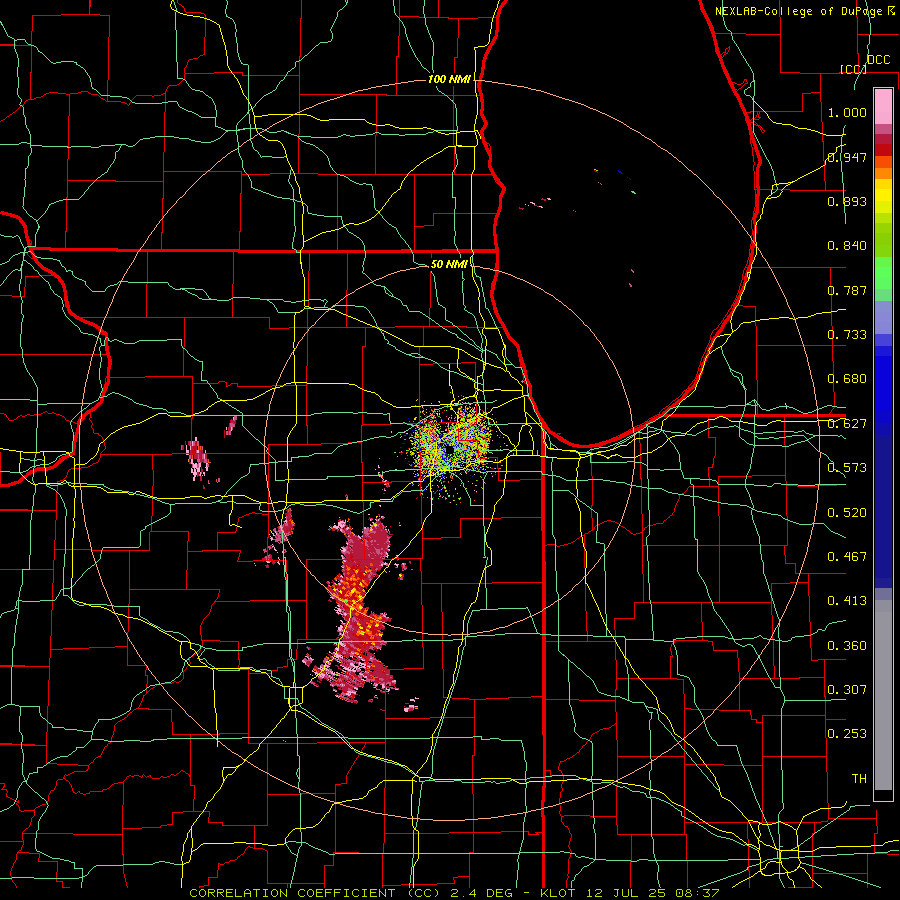Click the 100 NMI range ring label

pos(449,79)
